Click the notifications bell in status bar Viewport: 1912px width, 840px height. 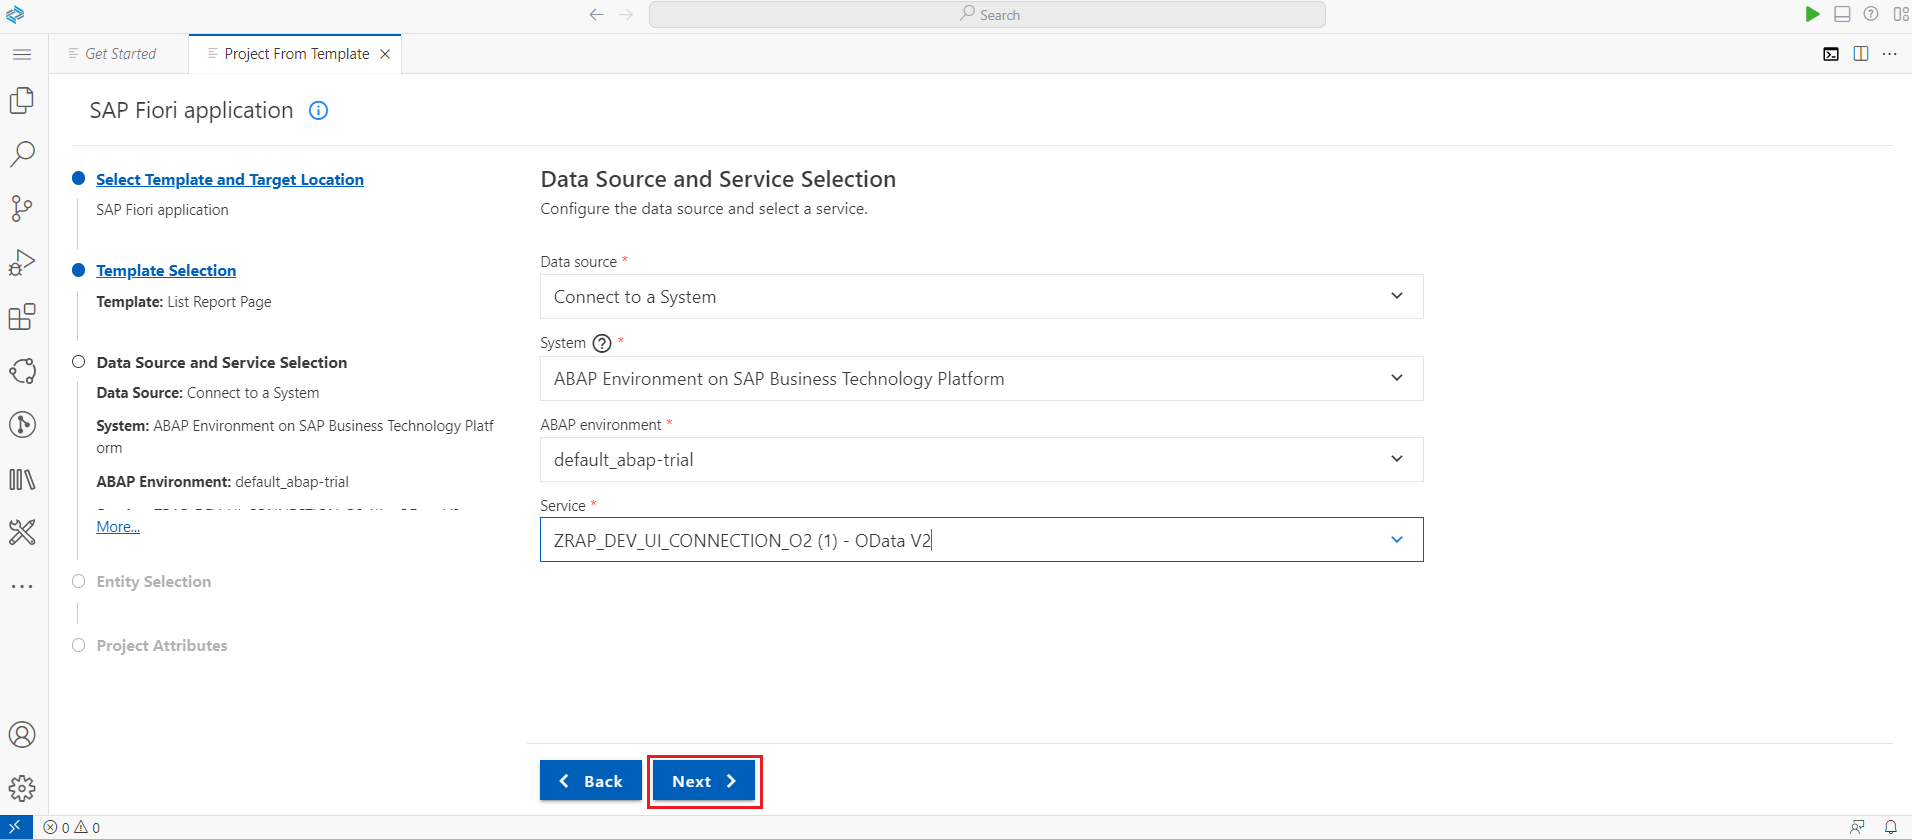click(x=1891, y=827)
